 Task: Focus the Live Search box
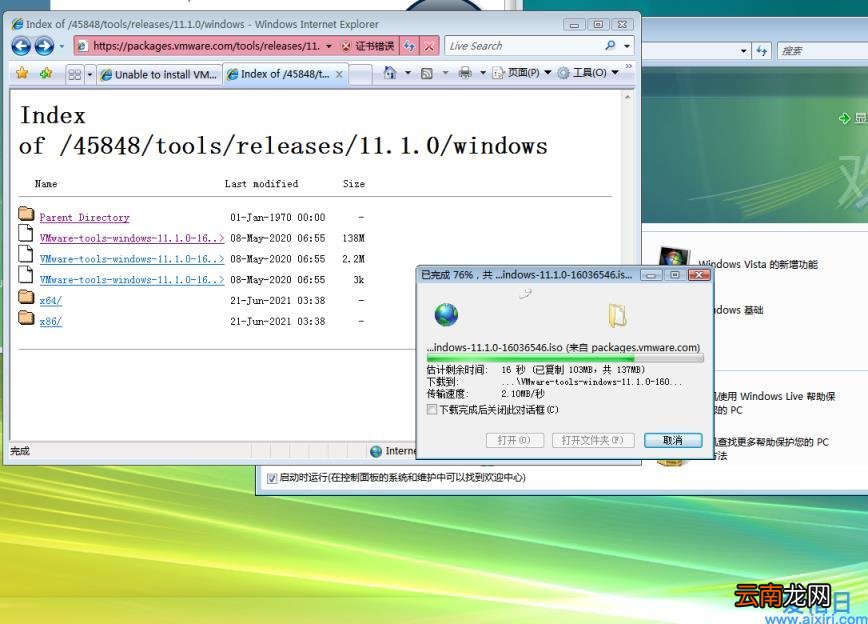coord(523,46)
